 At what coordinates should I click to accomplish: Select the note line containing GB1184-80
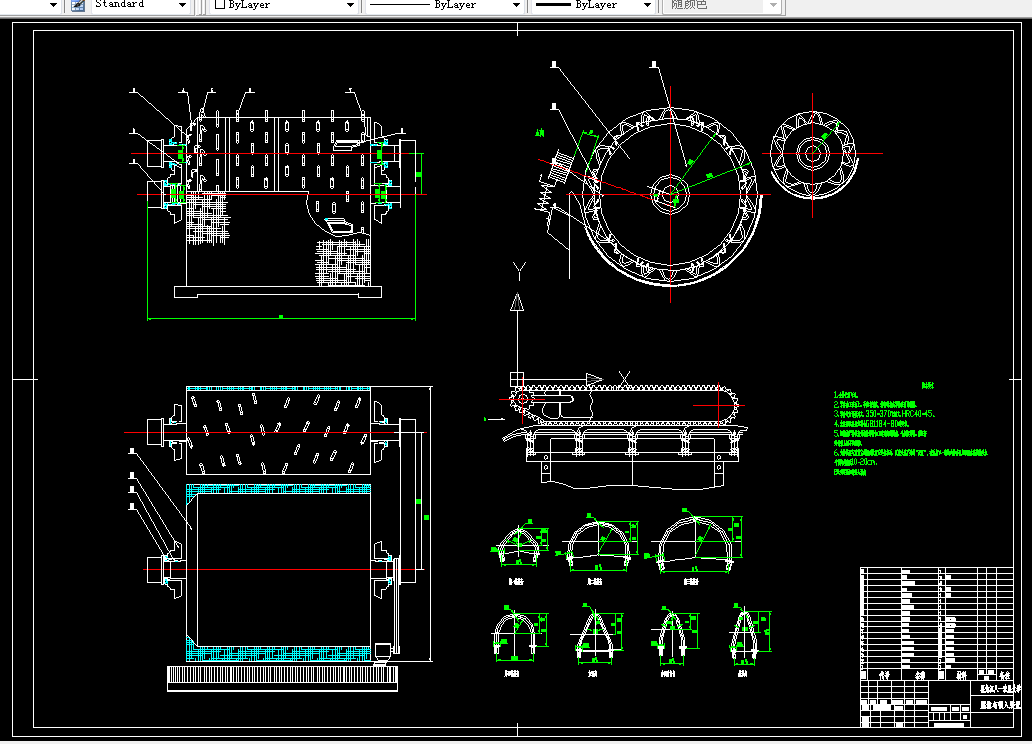point(871,424)
